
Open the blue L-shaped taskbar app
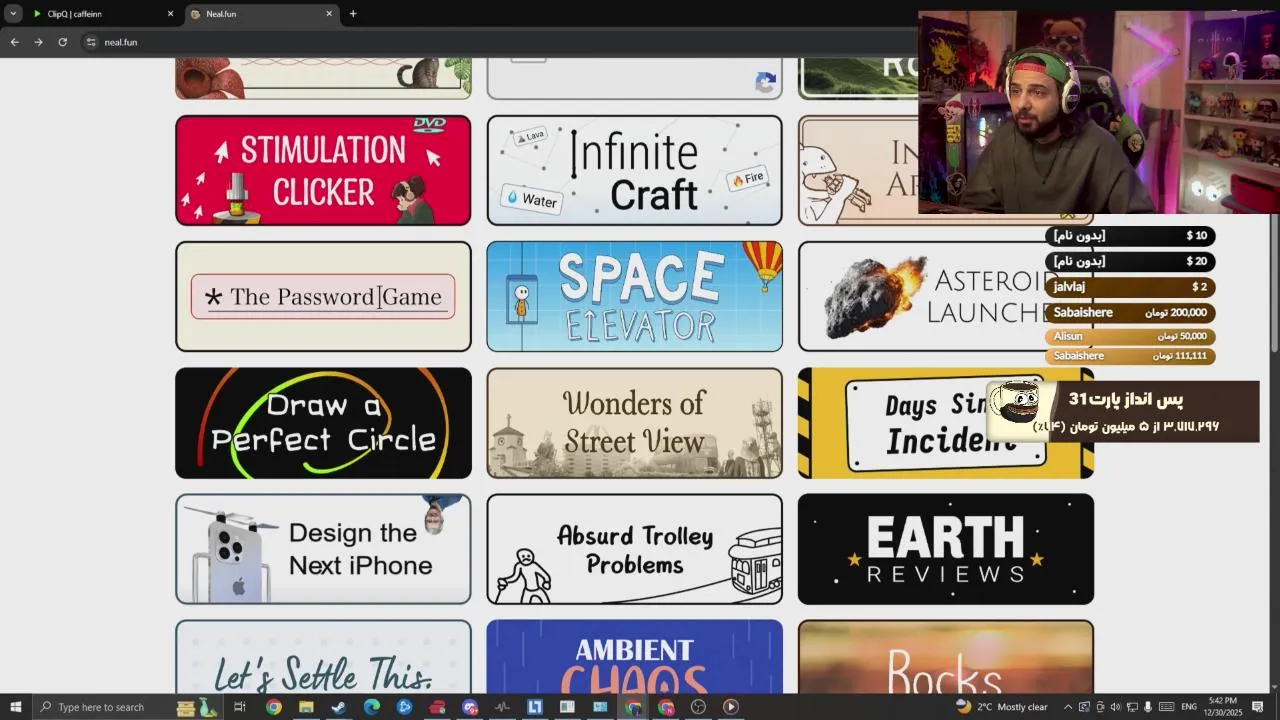[x=535, y=707]
